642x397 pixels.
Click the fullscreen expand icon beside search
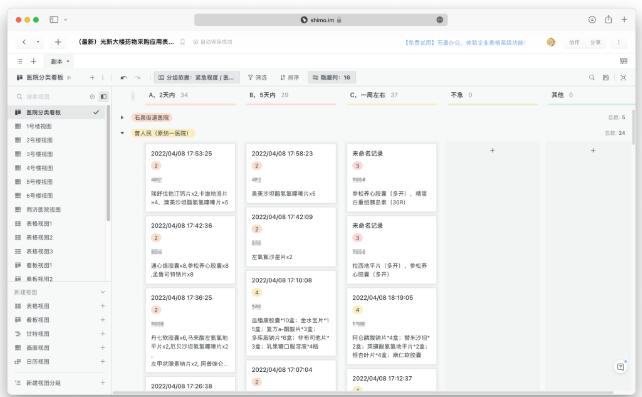coord(623,77)
